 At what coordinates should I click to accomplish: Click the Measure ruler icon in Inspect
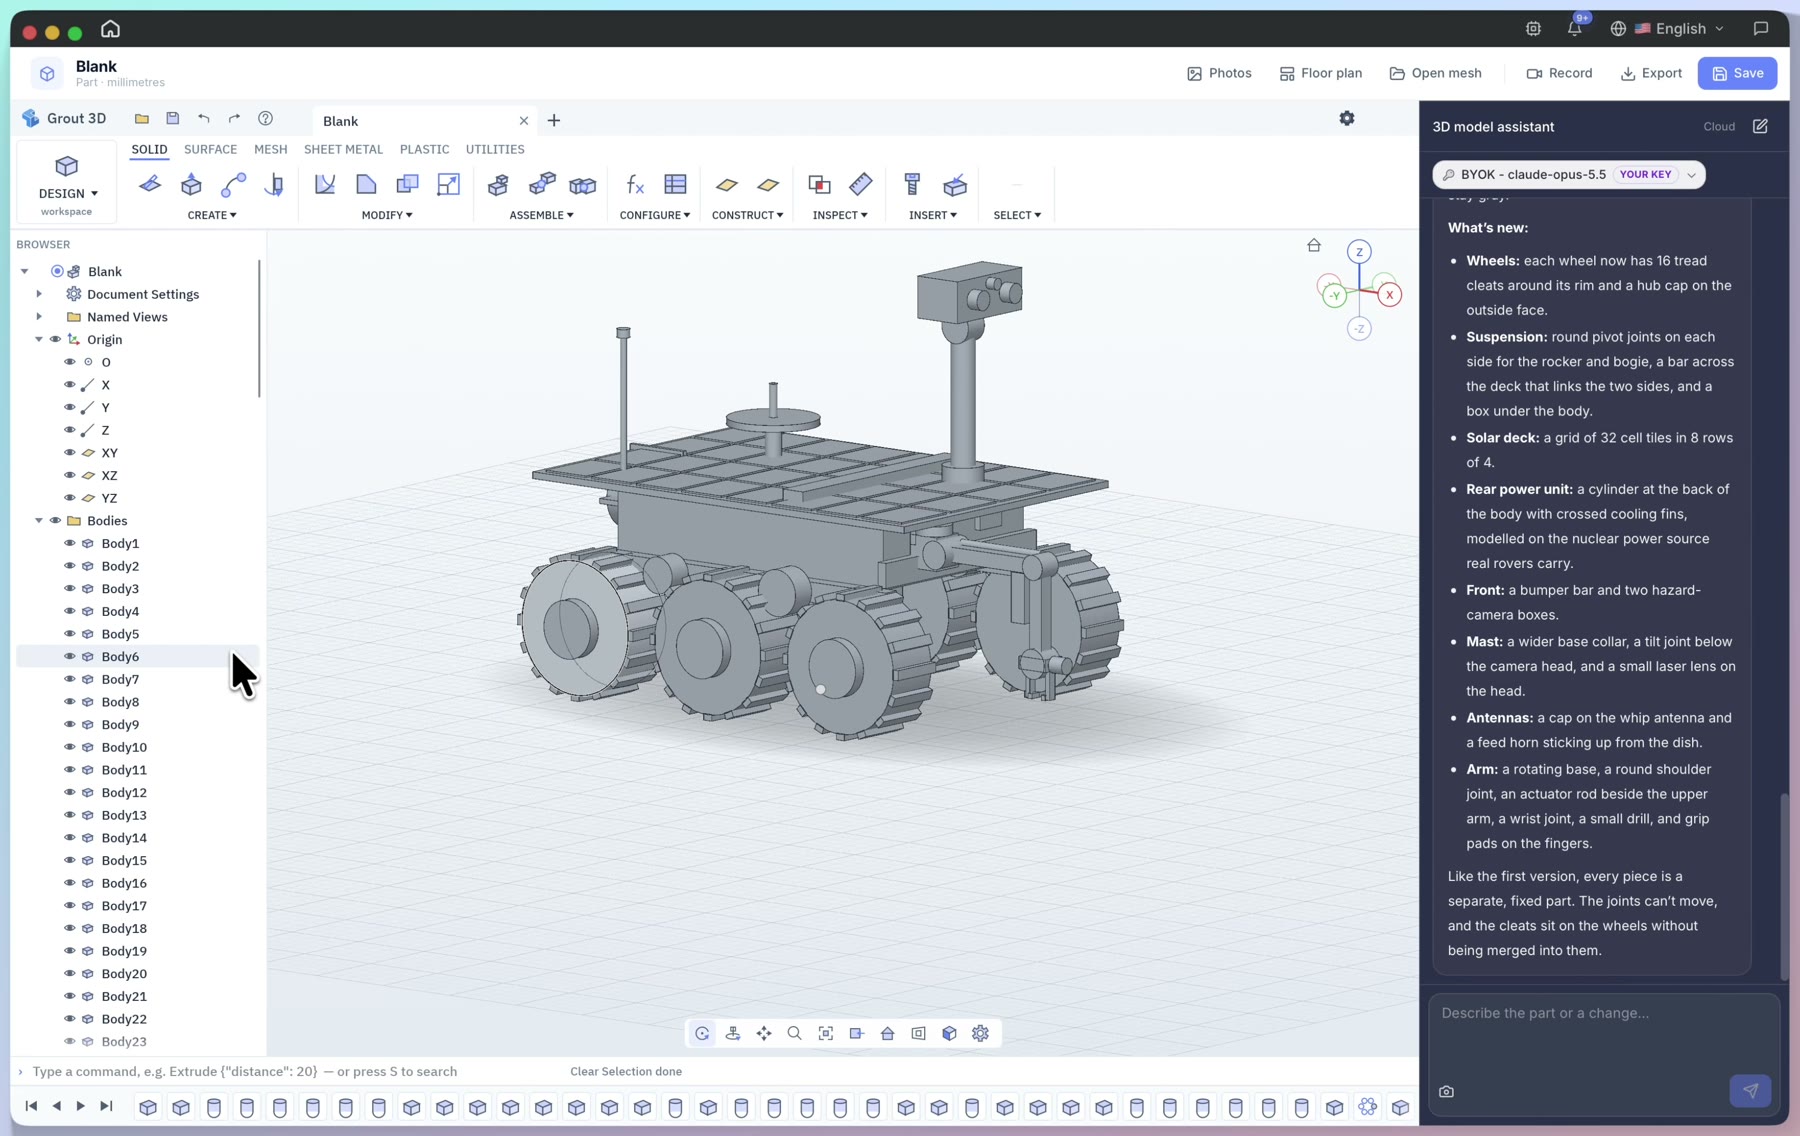[x=860, y=184]
